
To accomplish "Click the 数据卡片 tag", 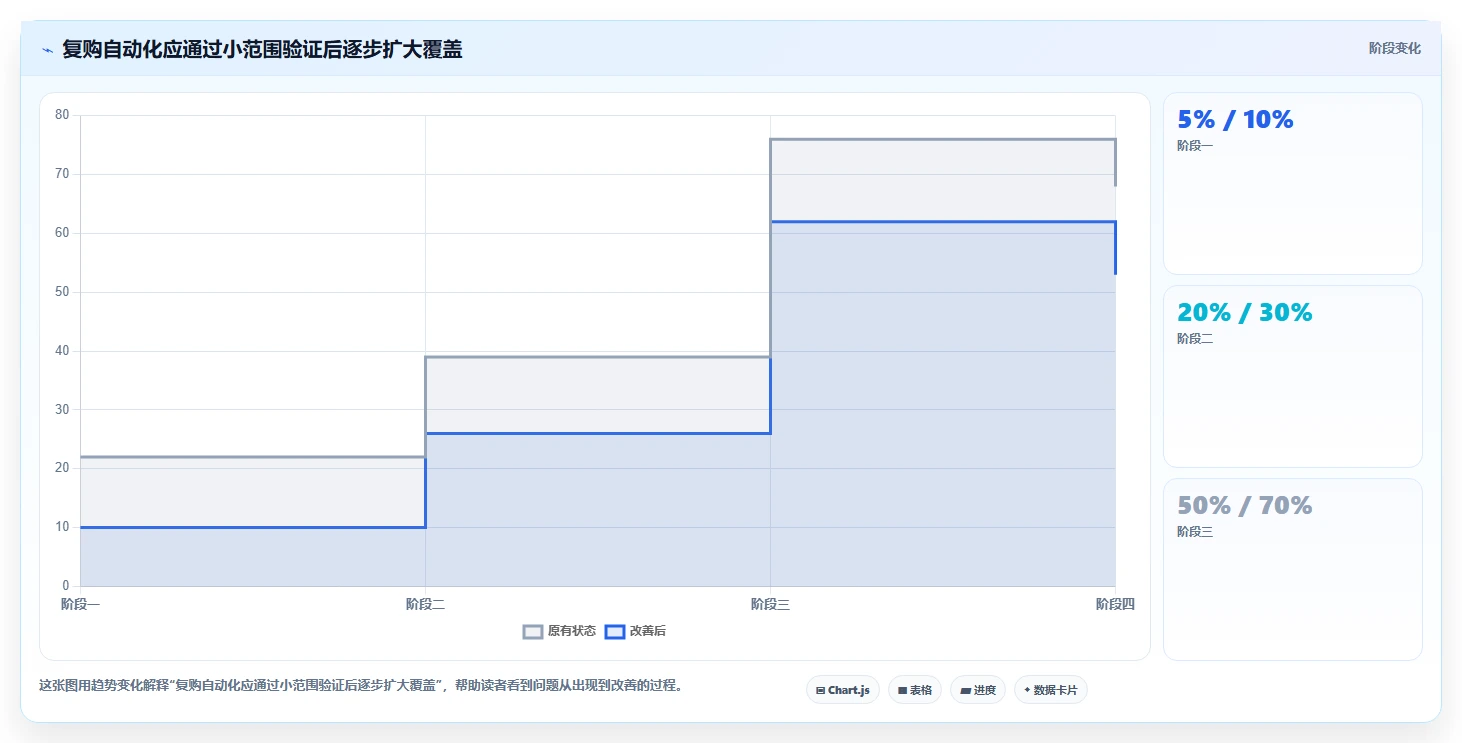I will pyautogui.click(x=1050, y=690).
